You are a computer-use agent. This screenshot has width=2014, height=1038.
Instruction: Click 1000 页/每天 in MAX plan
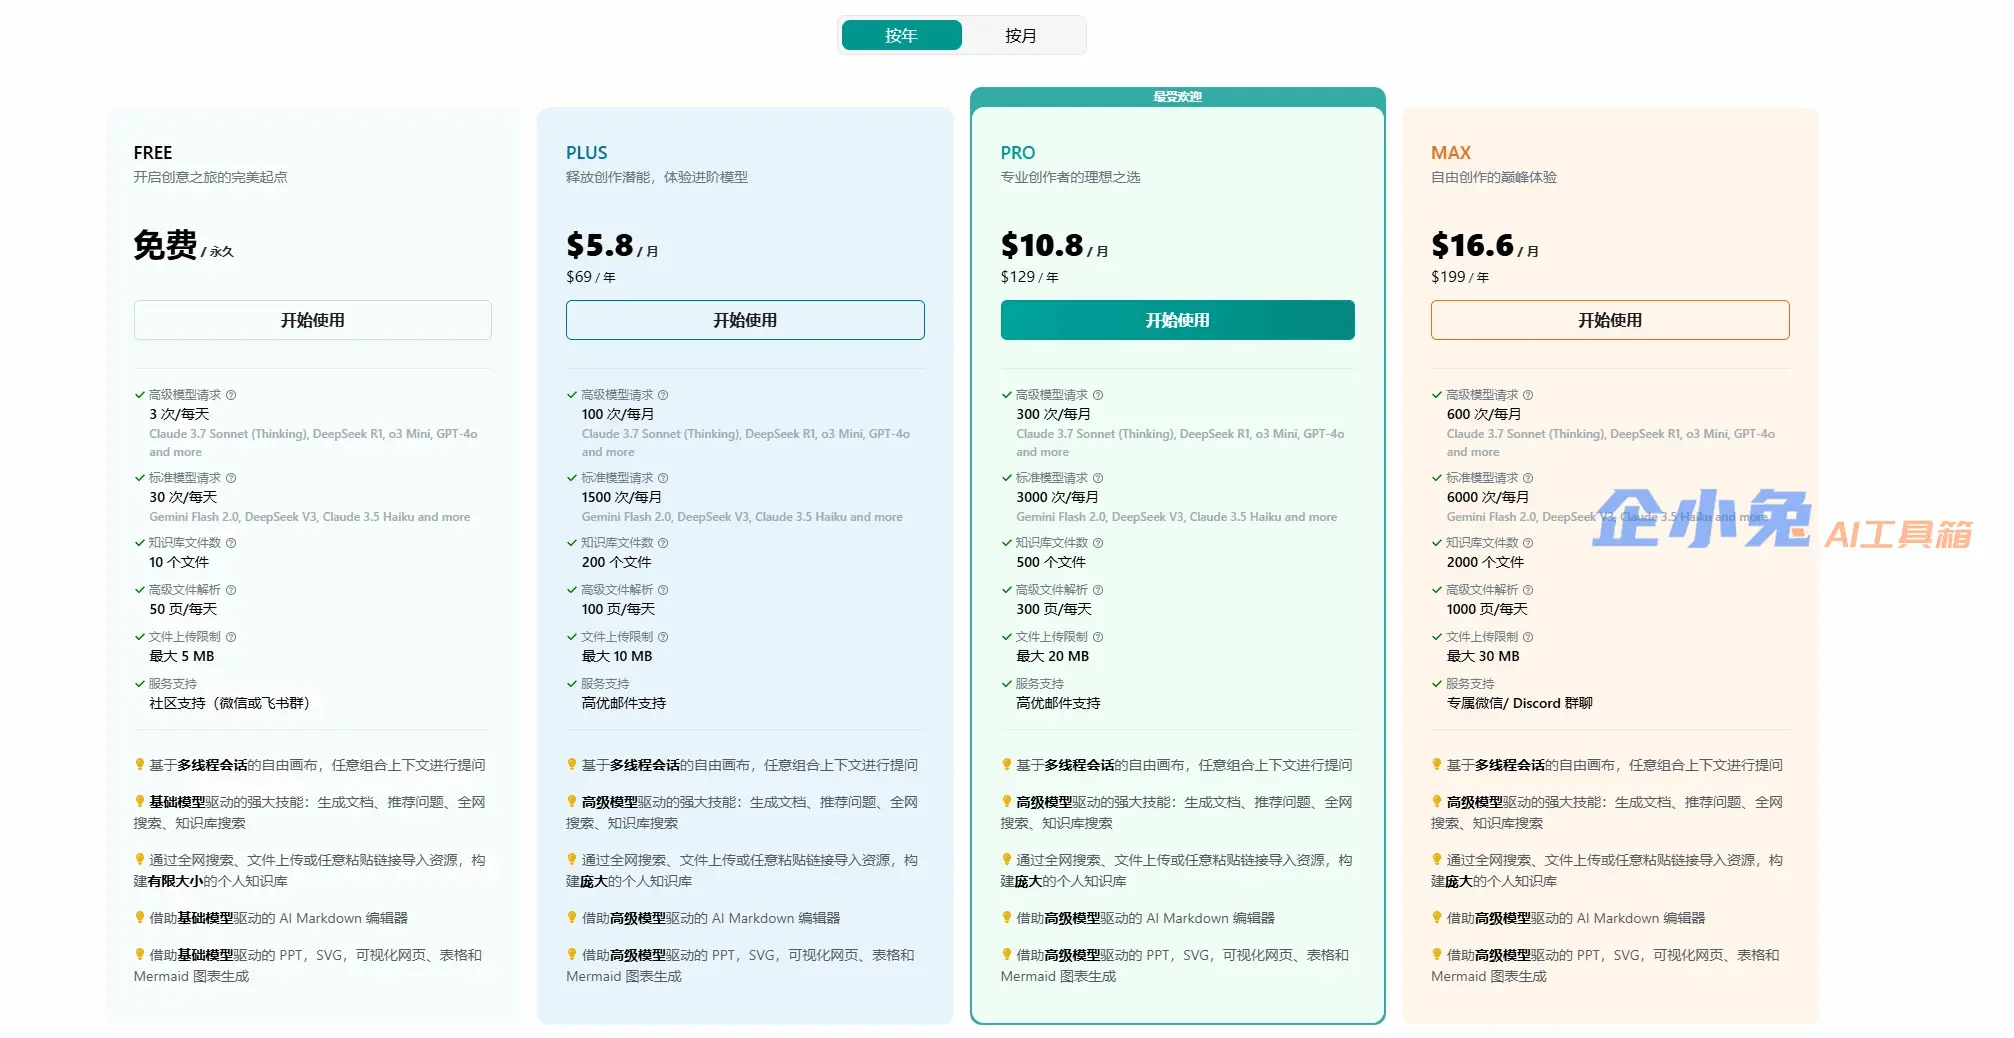(x=1487, y=609)
